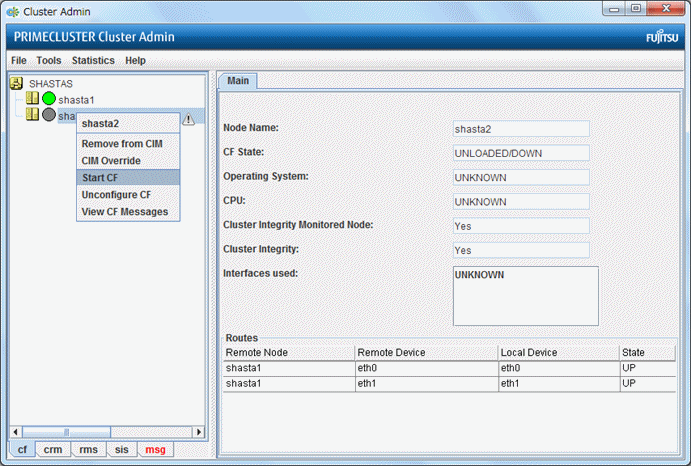Open View CF Messages option

[x=124, y=211]
